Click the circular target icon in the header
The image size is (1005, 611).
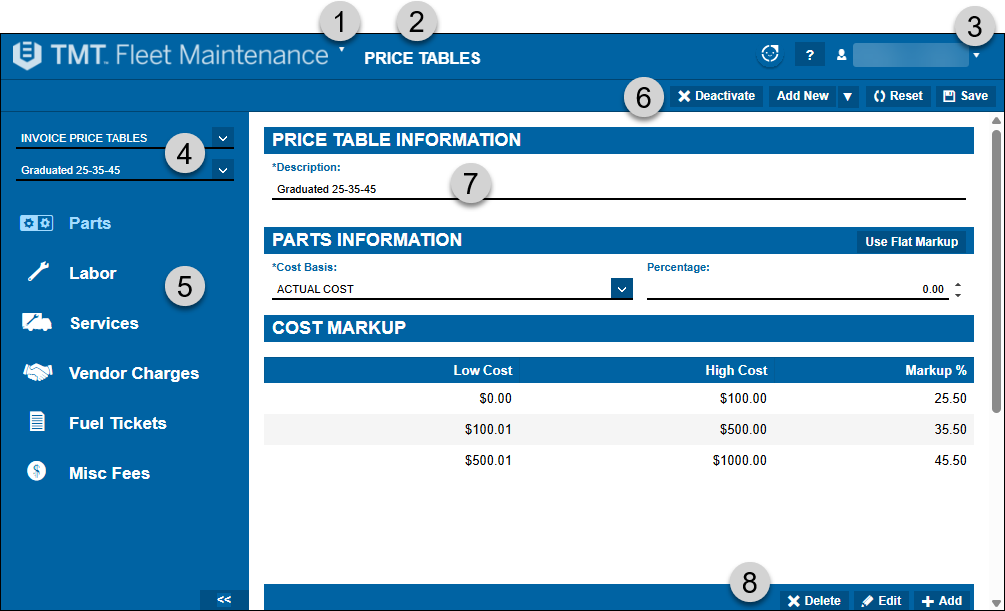(x=770, y=54)
